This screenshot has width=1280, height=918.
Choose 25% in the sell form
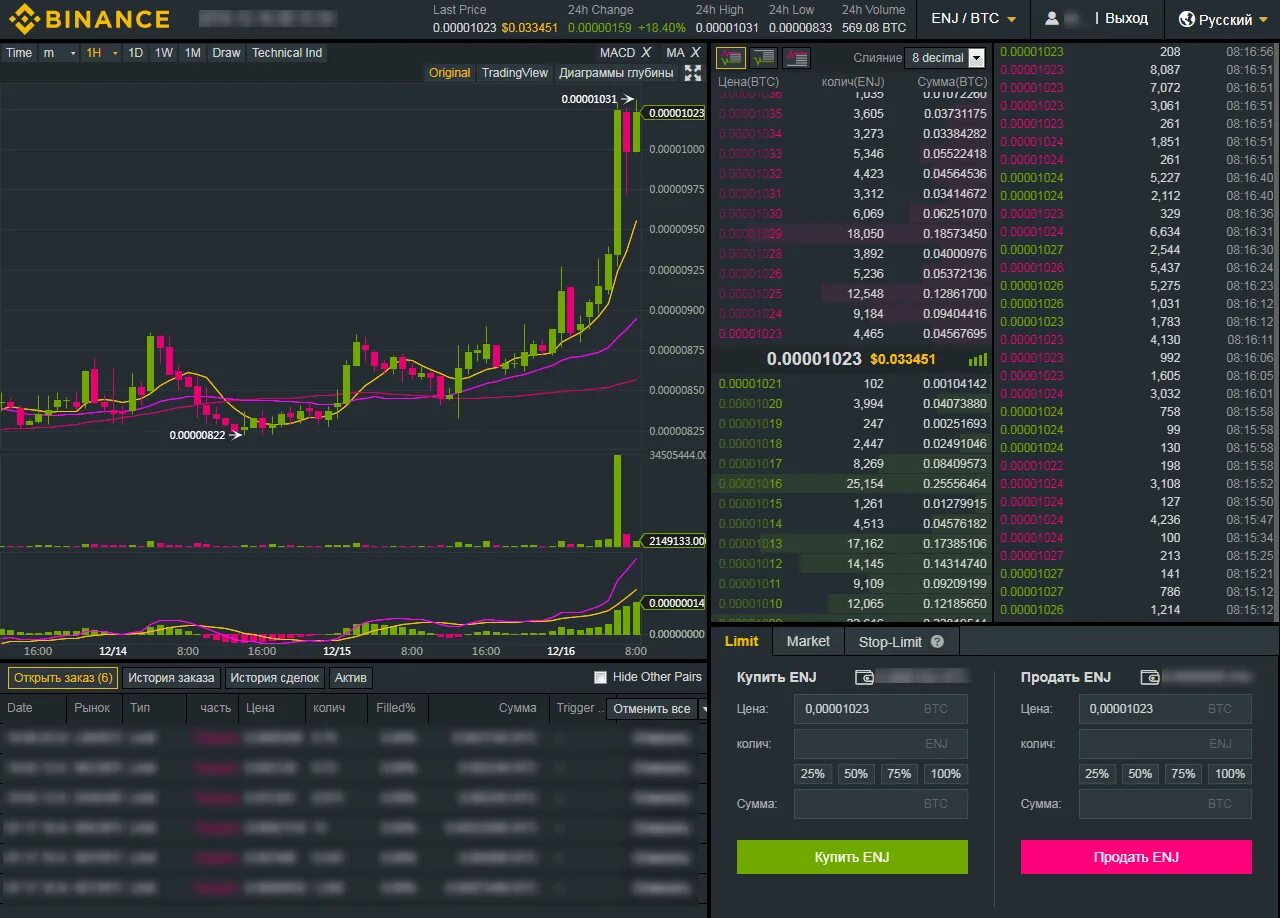pos(1097,774)
